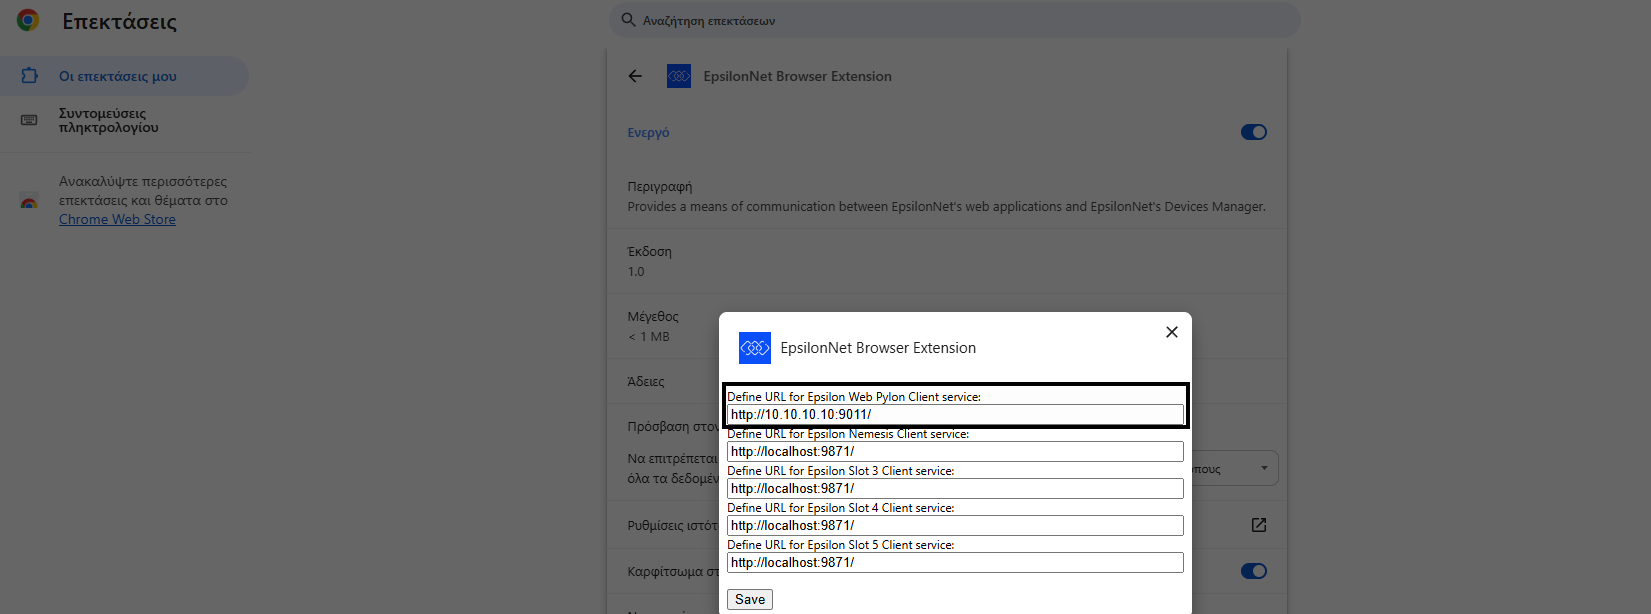Screen dimensions: 1651x614
Task: Open the site access dropdown
Action: point(1234,468)
